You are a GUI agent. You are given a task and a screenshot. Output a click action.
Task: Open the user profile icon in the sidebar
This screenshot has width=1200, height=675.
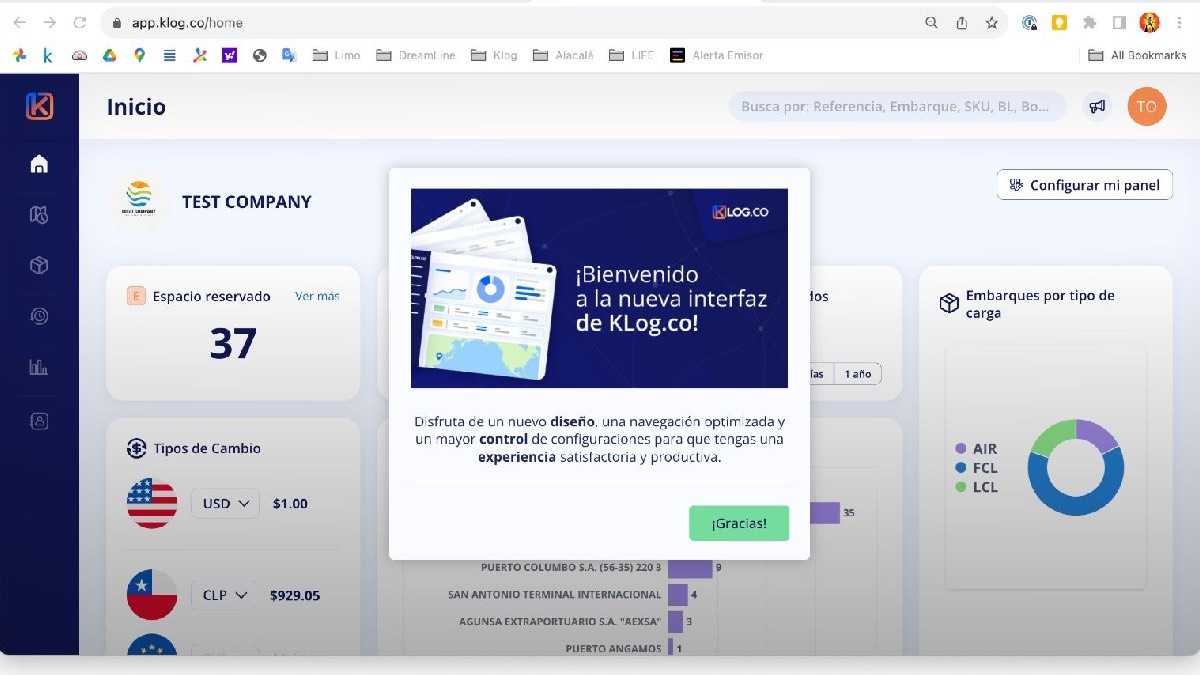coord(38,420)
